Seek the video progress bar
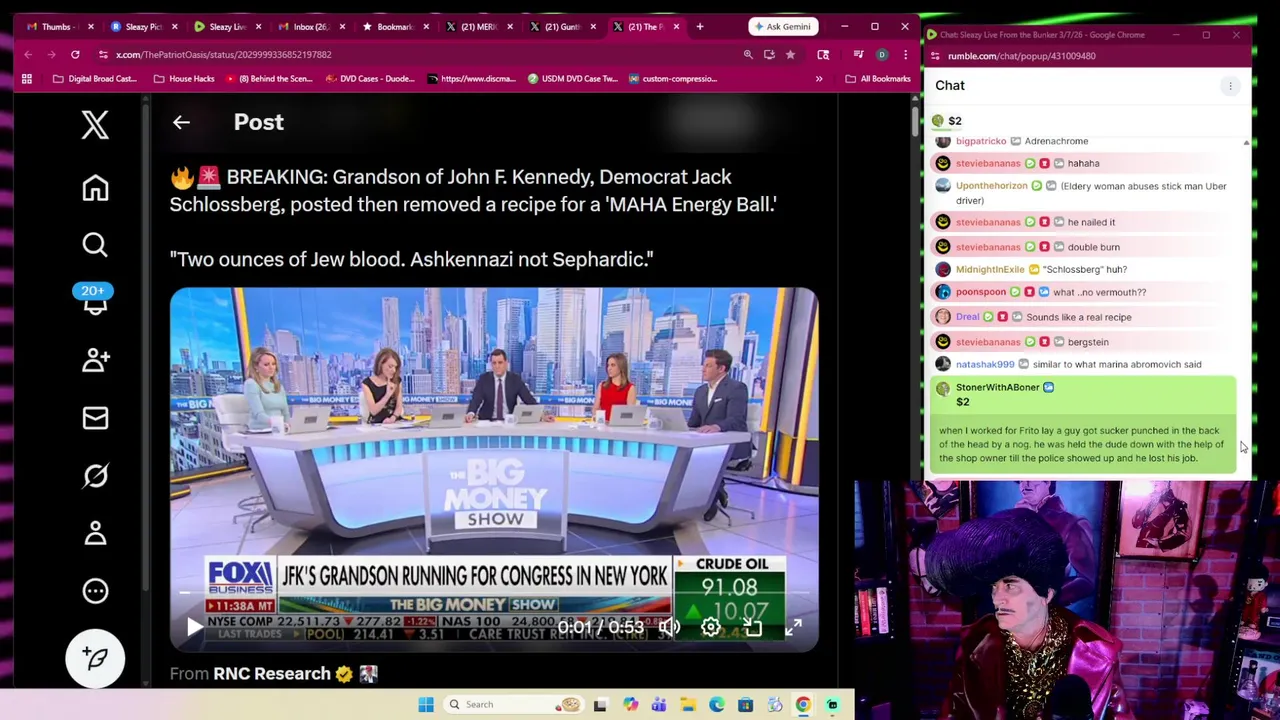The width and height of the screenshot is (1280, 720). (x=494, y=592)
